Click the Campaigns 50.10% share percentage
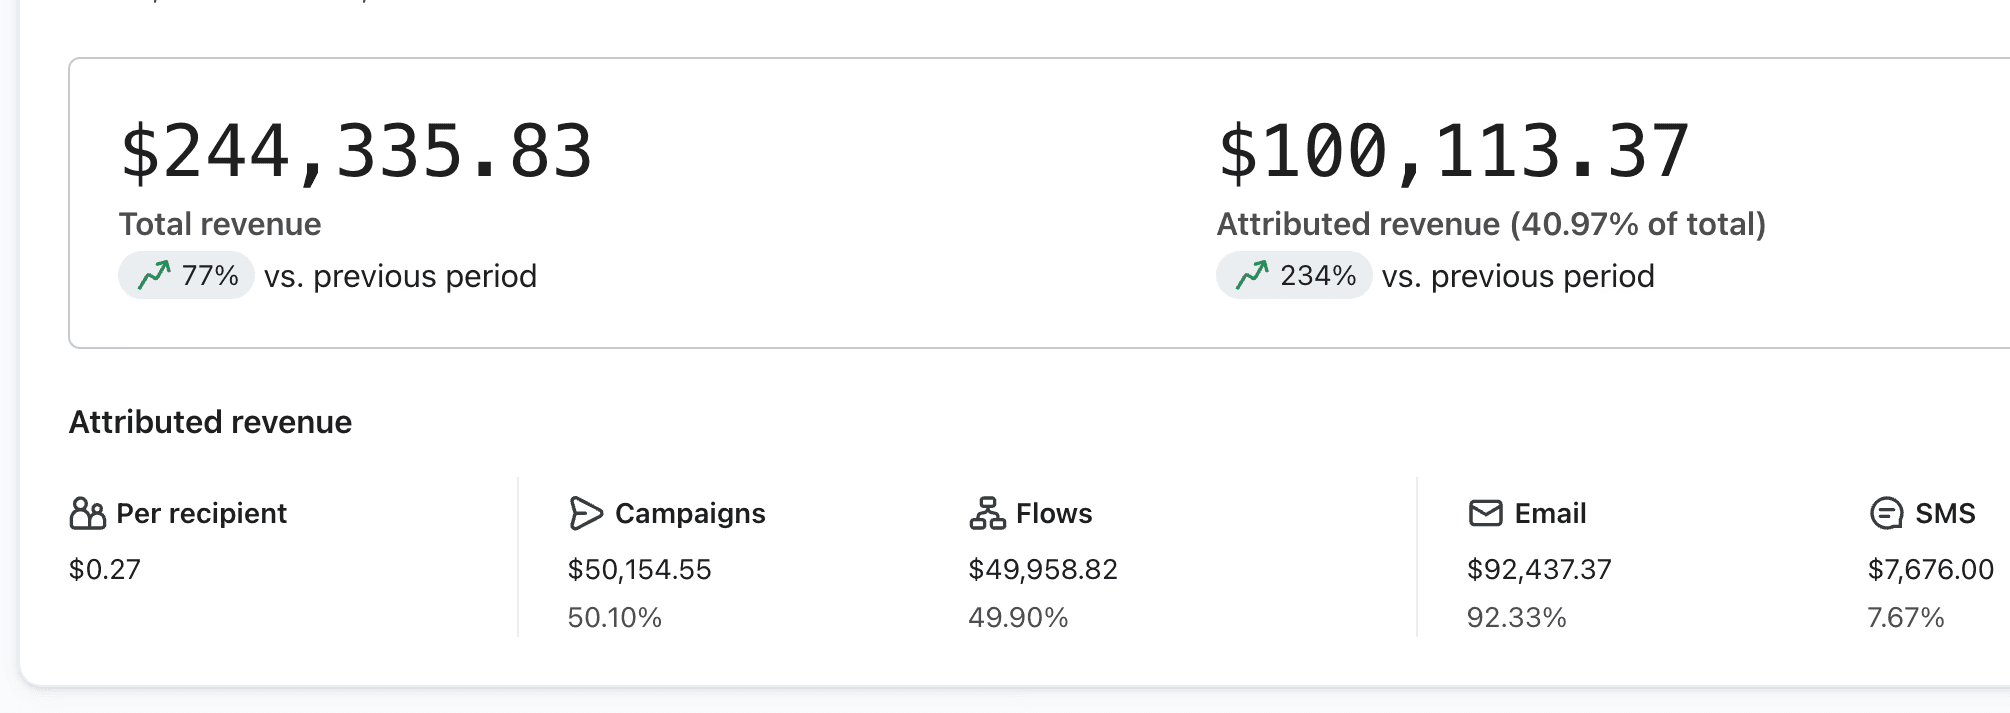2010x713 pixels. click(614, 617)
